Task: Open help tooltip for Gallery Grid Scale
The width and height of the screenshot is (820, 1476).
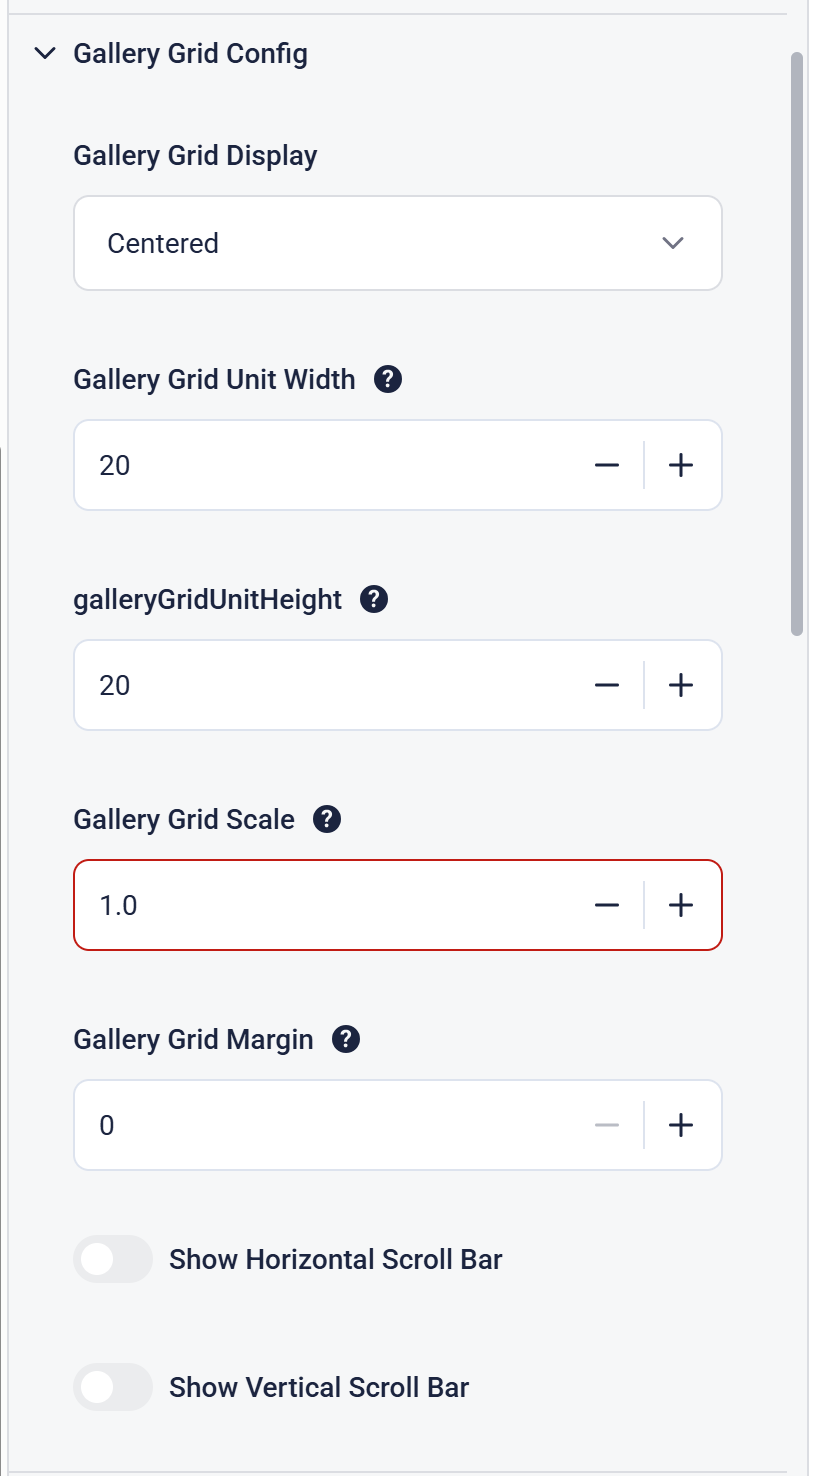Action: click(x=327, y=820)
